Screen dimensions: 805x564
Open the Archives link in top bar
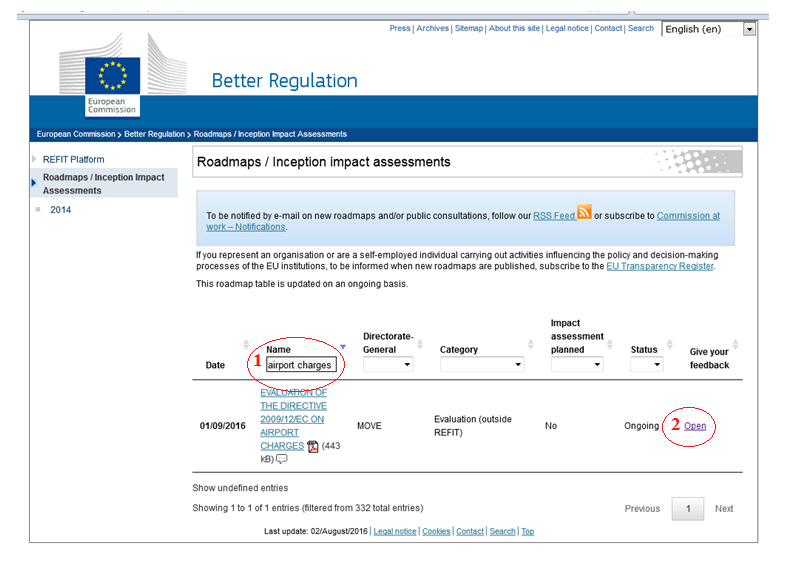coord(432,28)
